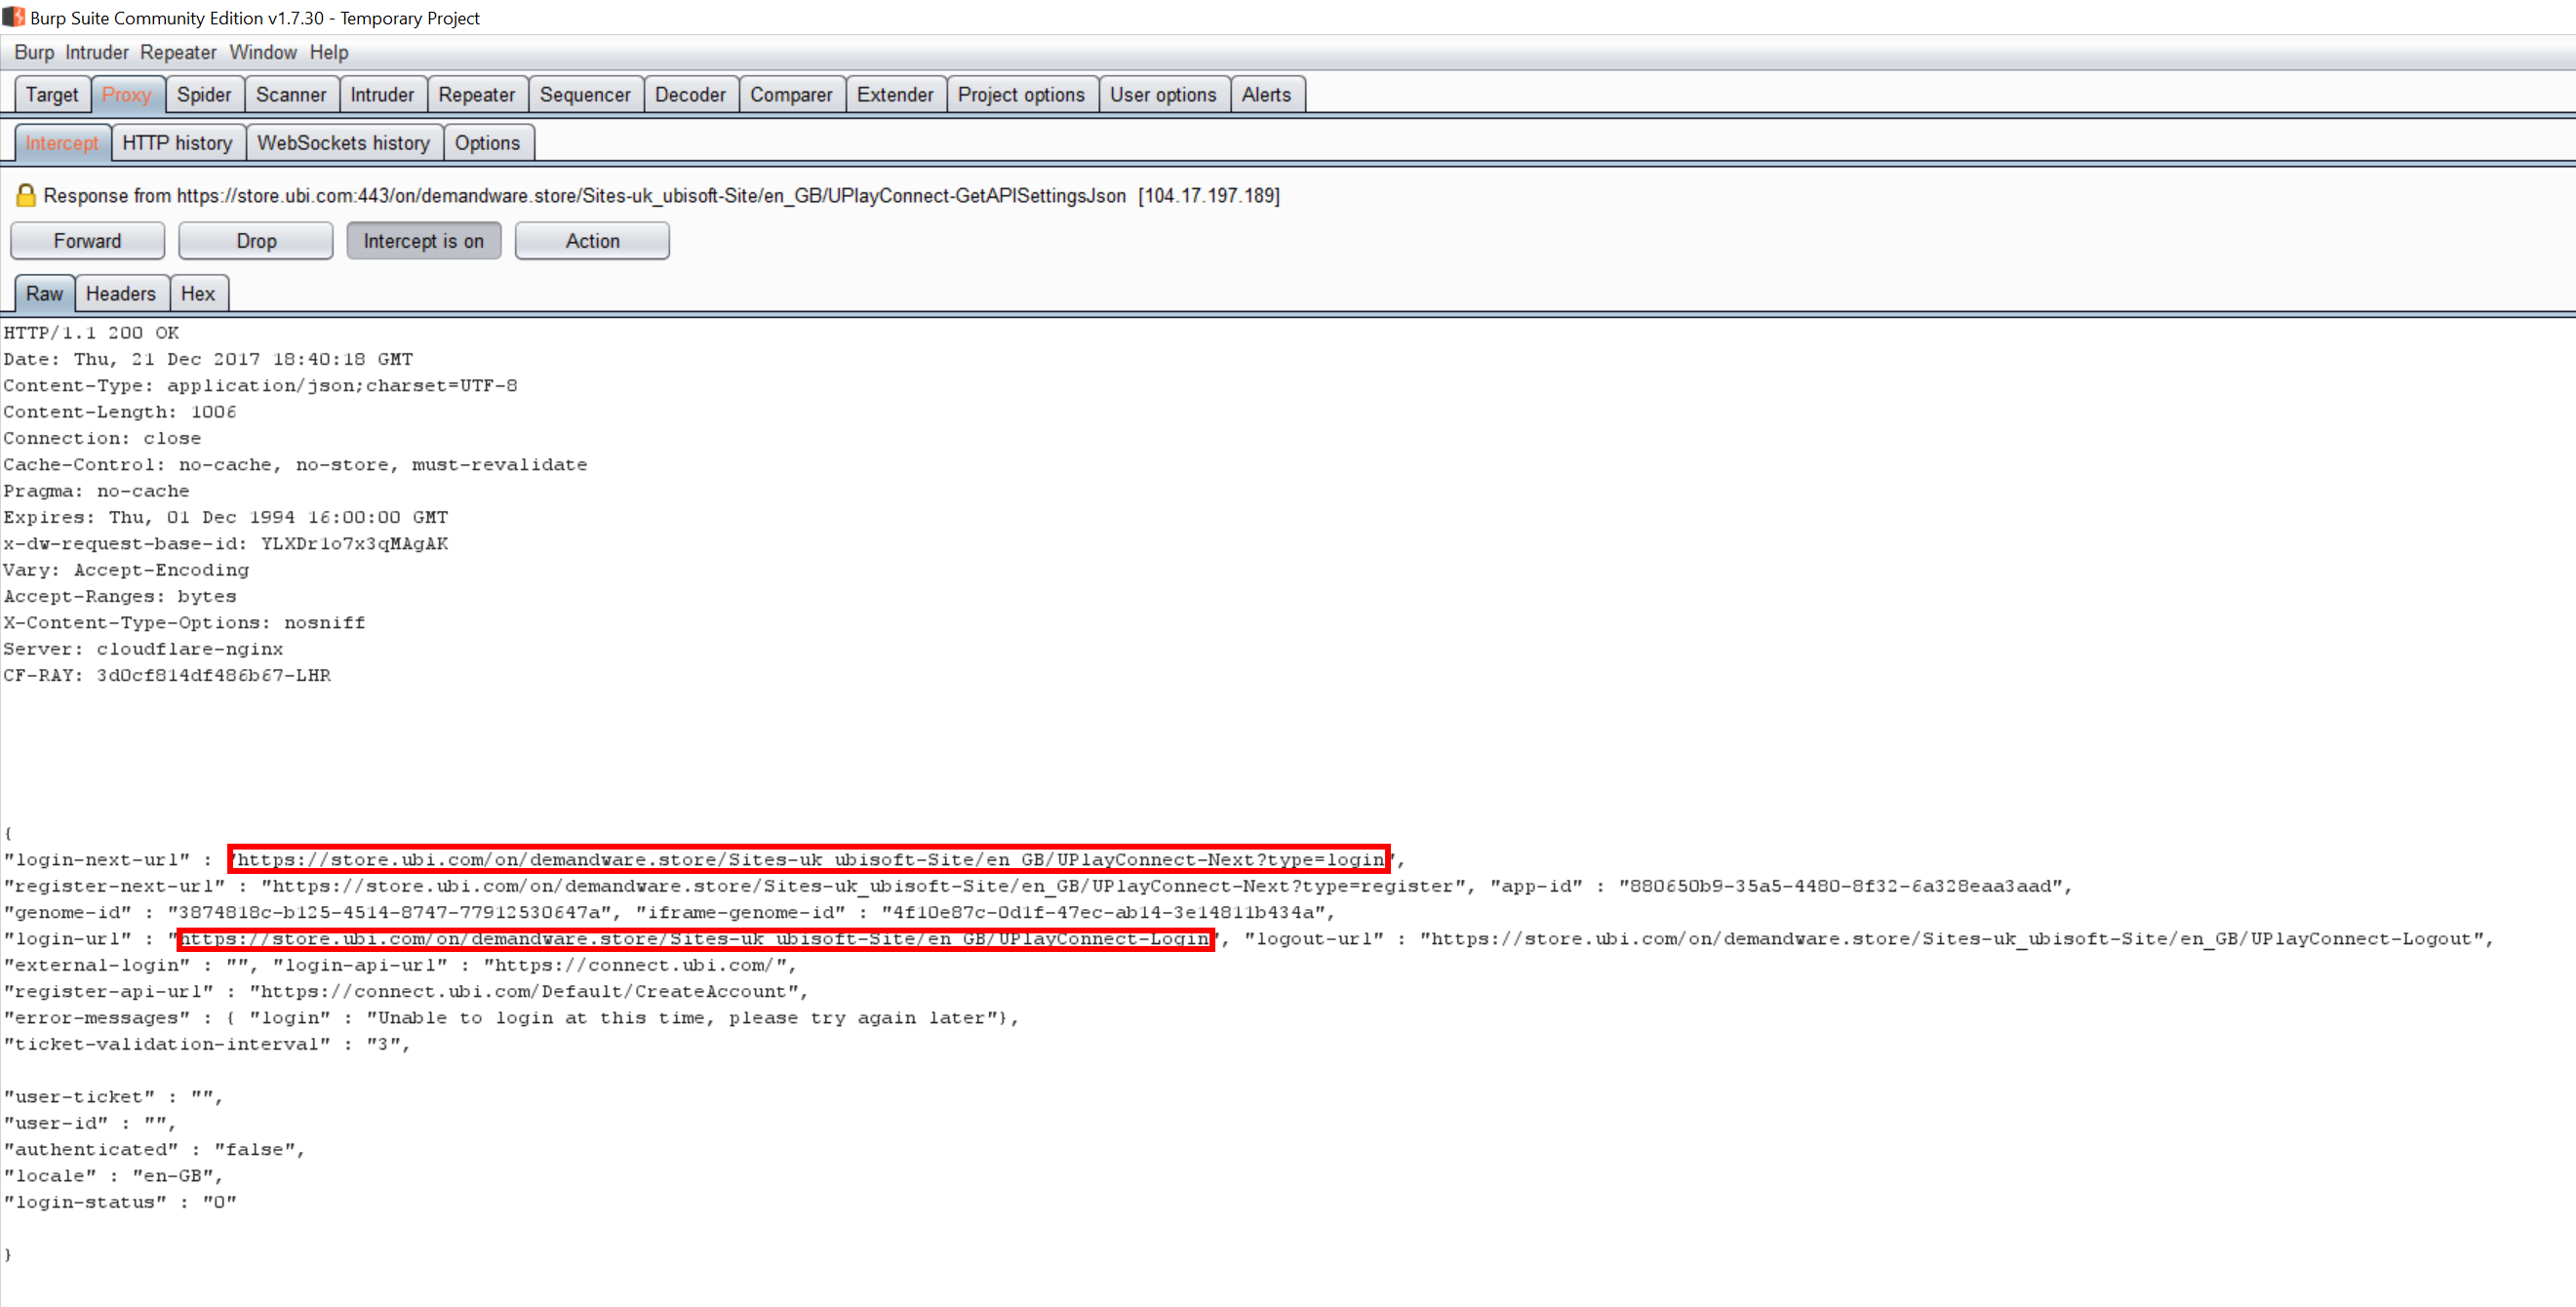Click in the Content-Type header line
This screenshot has height=1307, width=2576.
[x=260, y=386]
